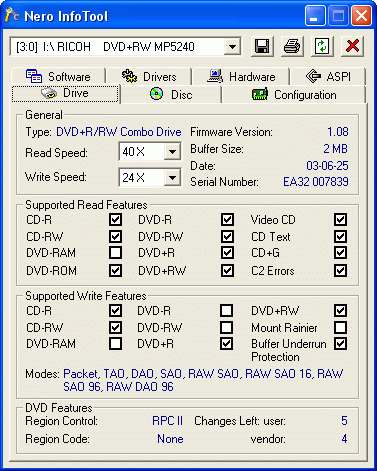Switch to the Disc tab

[x=171, y=95]
